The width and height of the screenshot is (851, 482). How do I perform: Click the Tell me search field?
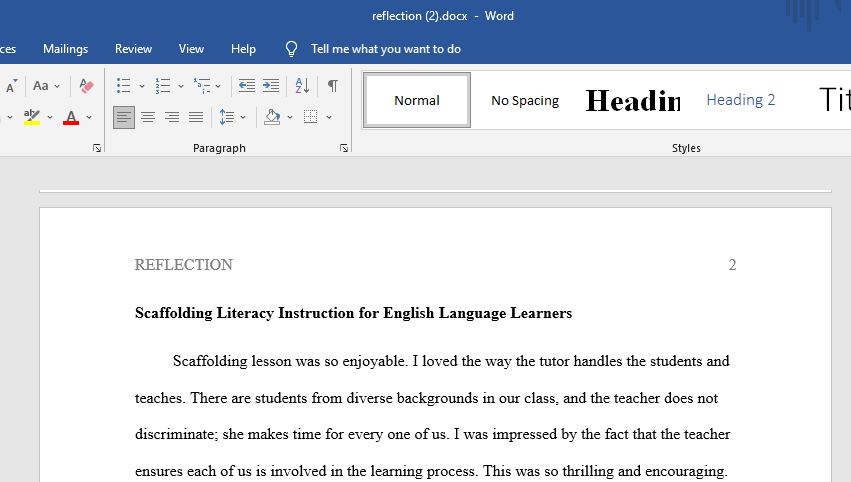pos(386,49)
